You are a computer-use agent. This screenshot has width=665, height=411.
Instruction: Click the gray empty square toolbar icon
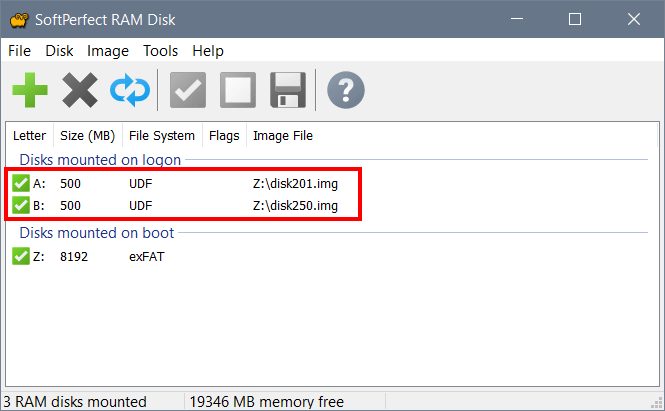click(238, 90)
